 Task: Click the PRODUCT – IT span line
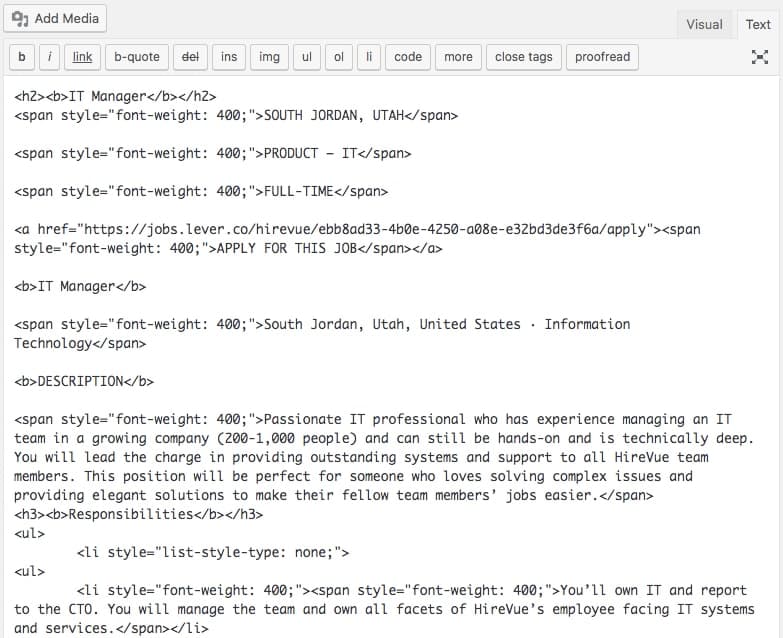point(213,153)
